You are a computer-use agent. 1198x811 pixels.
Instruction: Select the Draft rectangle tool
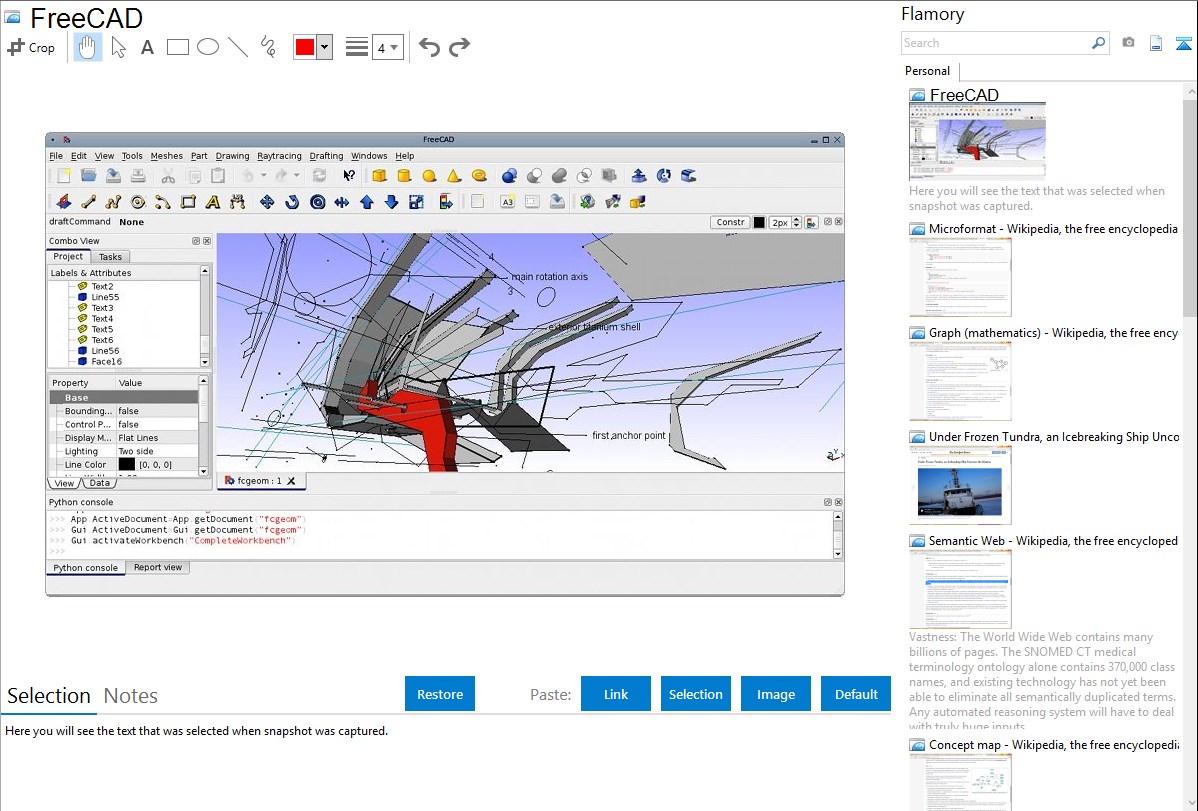click(x=188, y=202)
